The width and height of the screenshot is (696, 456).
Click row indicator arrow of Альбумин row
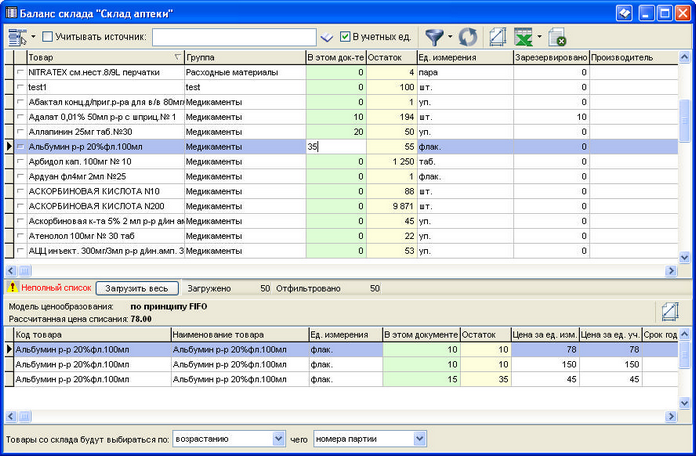[x=9, y=147]
